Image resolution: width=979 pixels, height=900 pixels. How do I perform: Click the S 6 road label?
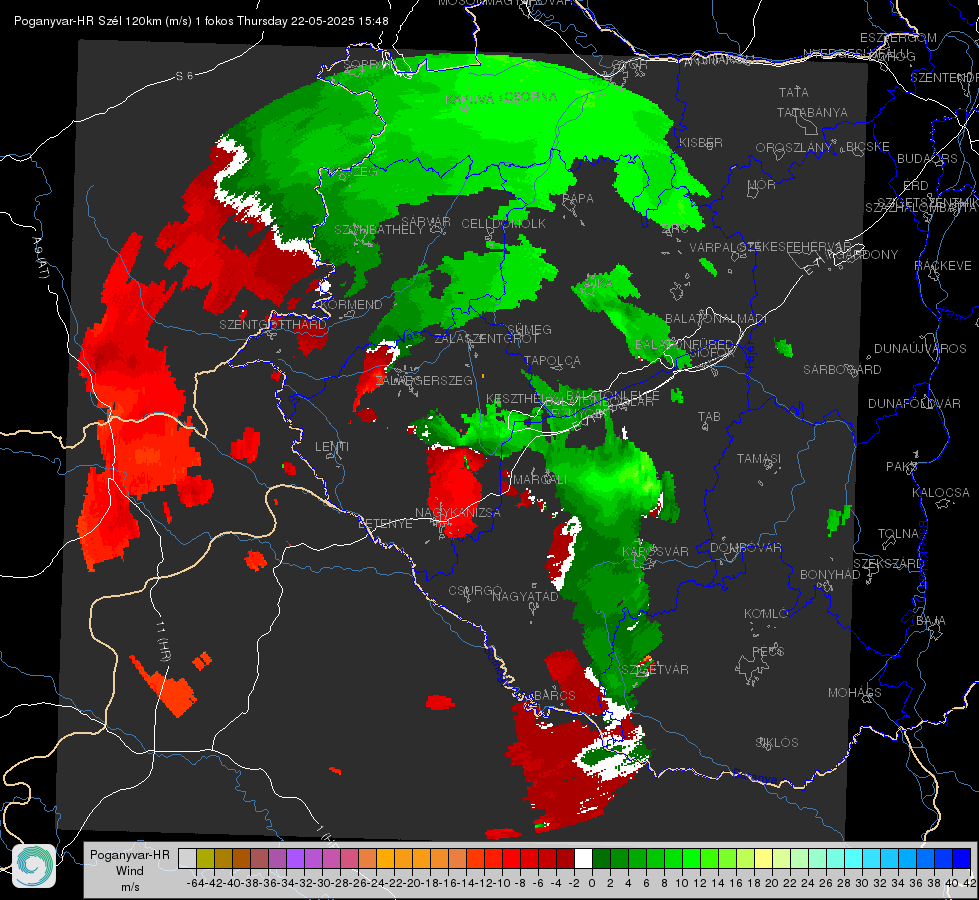pos(184,76)
